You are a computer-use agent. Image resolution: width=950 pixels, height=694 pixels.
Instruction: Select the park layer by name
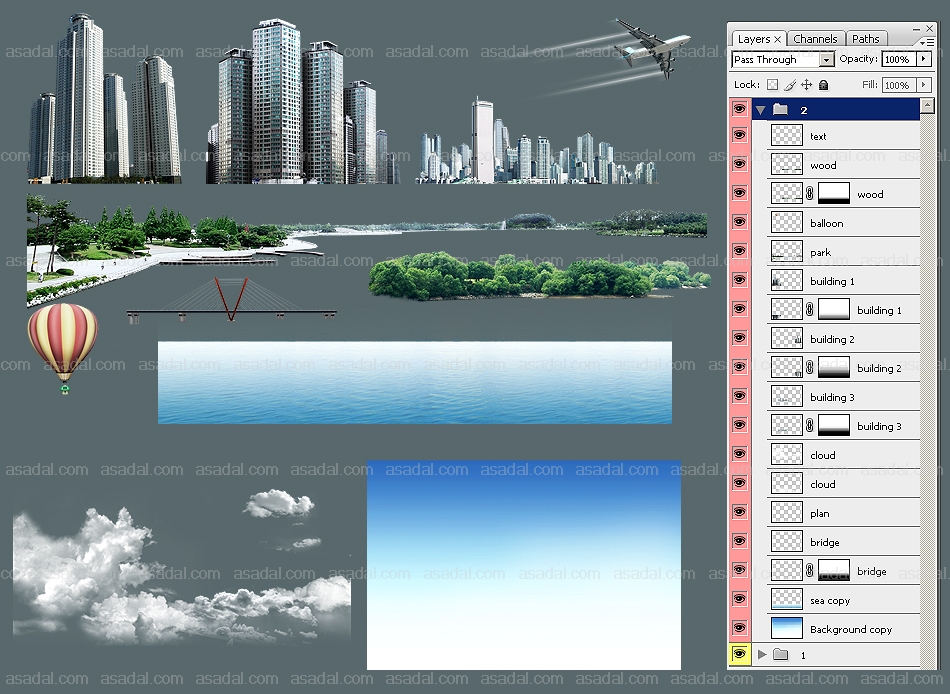click(820, 252)
